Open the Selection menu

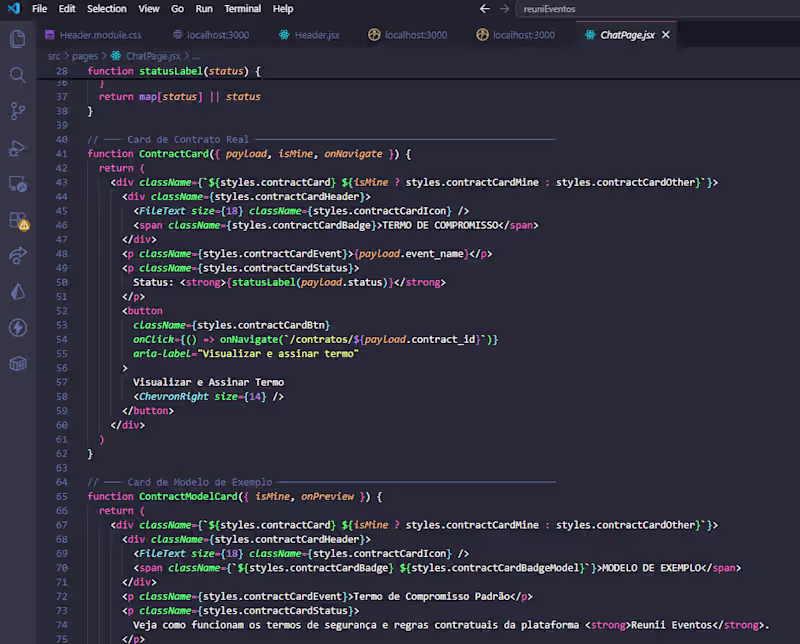point(107,9)
